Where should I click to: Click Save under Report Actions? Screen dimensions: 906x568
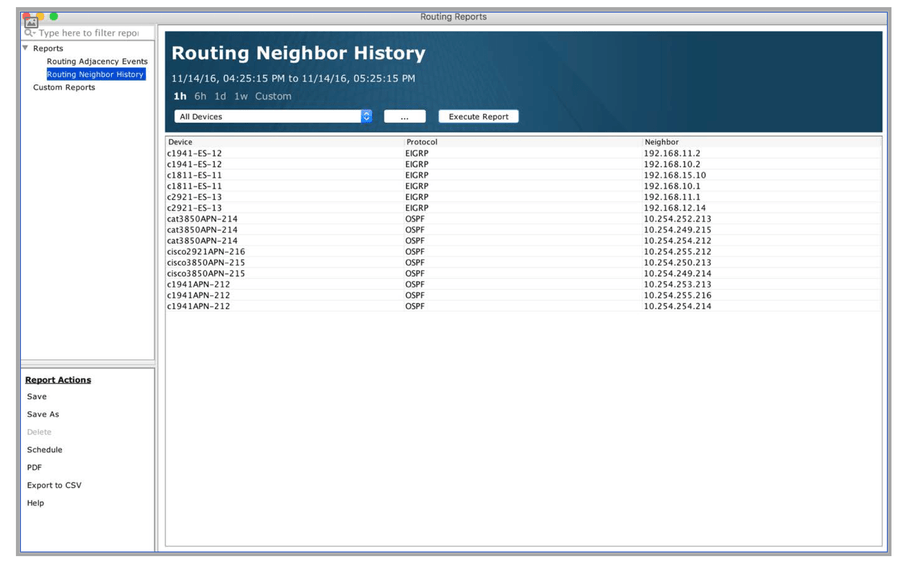click(37, 397)
